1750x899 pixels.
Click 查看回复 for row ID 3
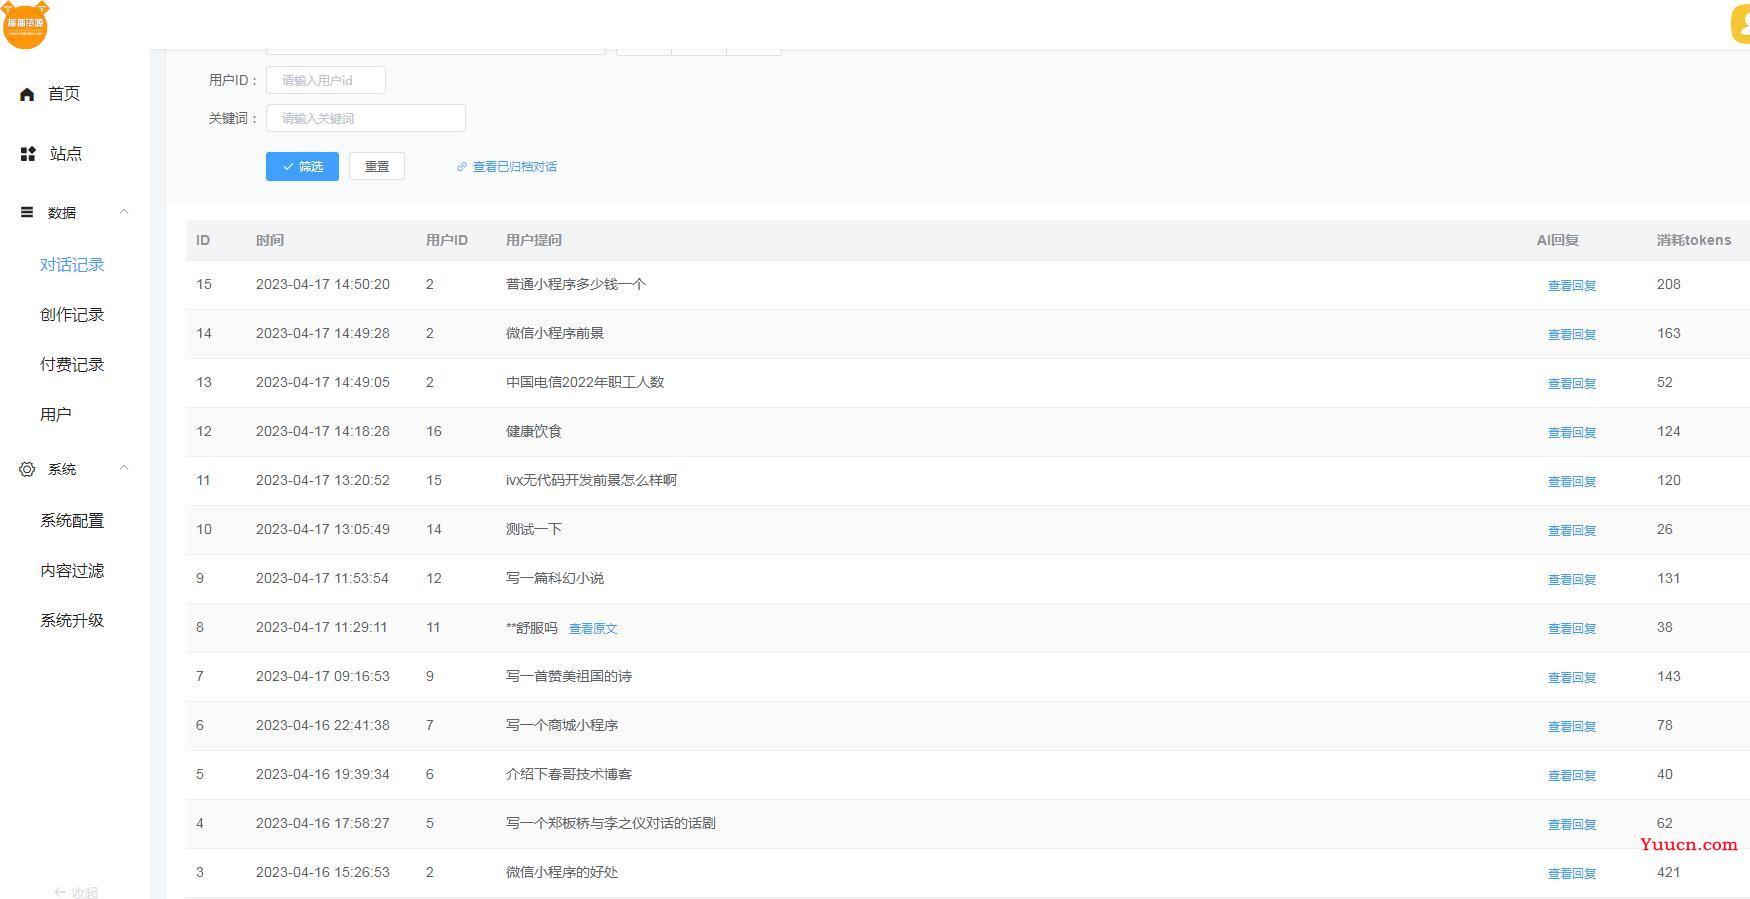click(1572, 874)
